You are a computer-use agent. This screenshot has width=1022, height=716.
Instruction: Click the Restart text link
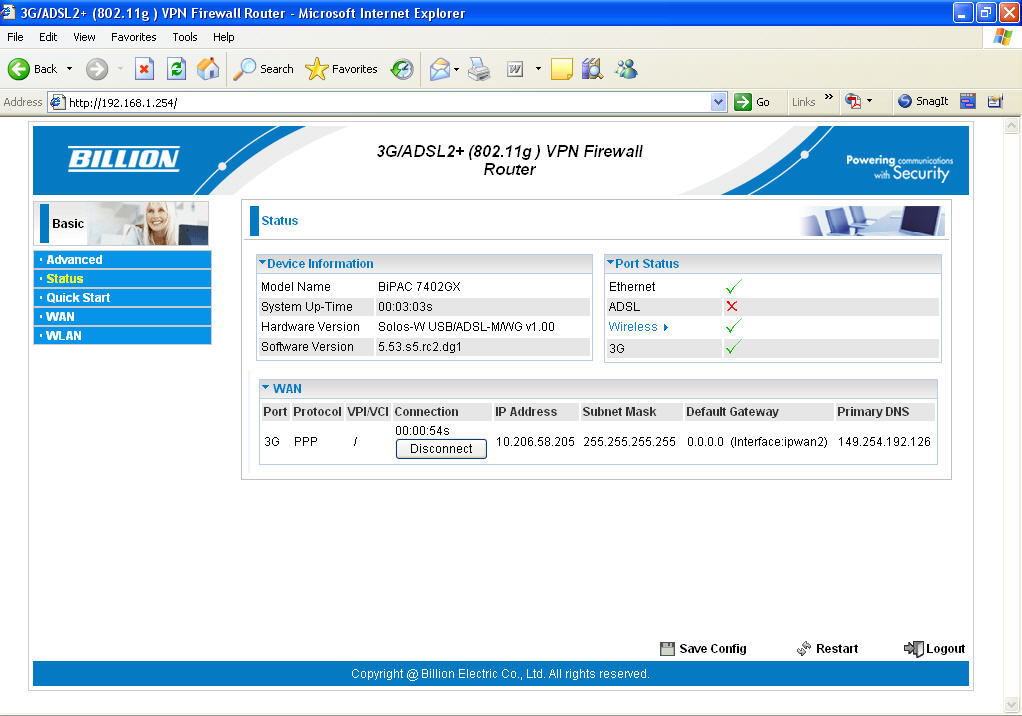tap(837, 649)
